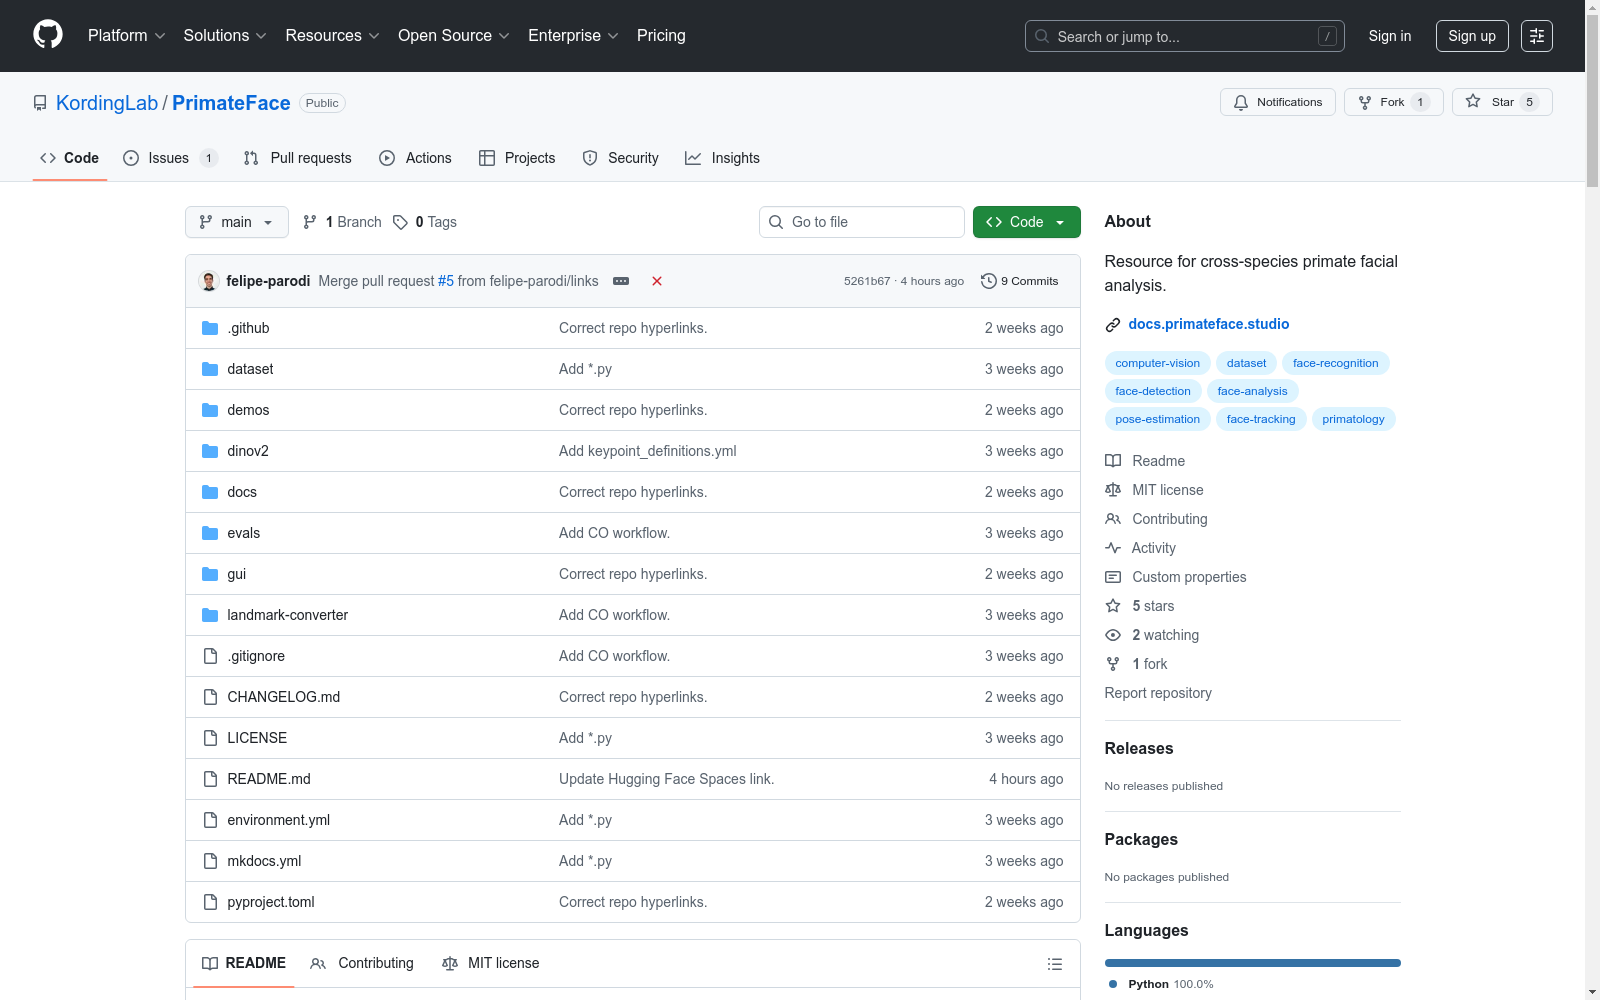Screen dimensions: 1600x1000
Task: Open the Pricing page
Action: 661,36
